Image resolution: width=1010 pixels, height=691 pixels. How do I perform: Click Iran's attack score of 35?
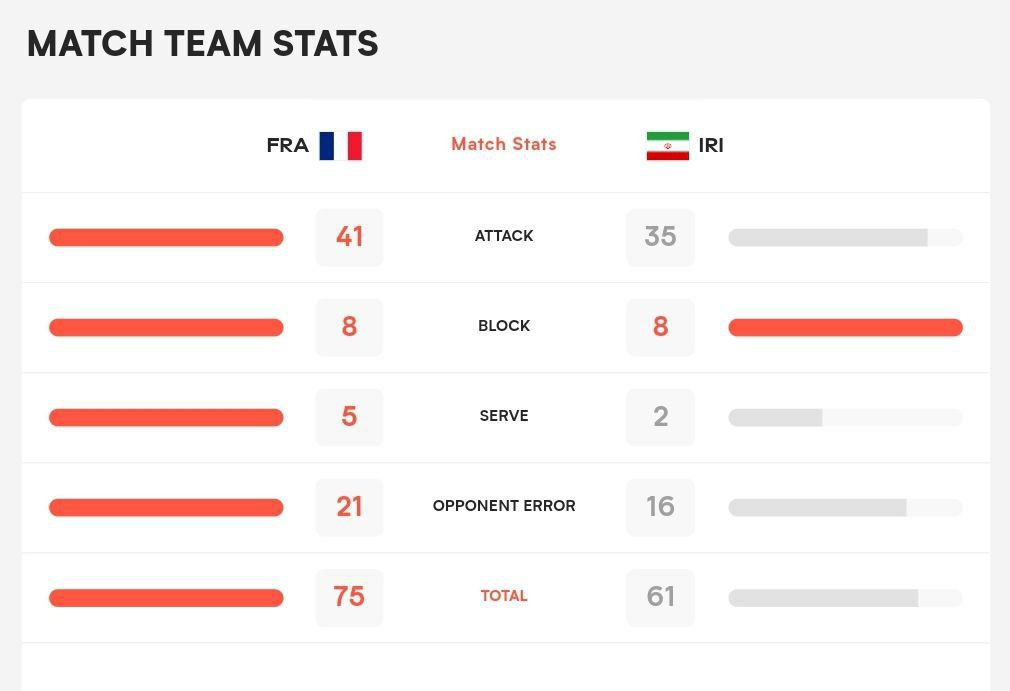pos(660,237)
